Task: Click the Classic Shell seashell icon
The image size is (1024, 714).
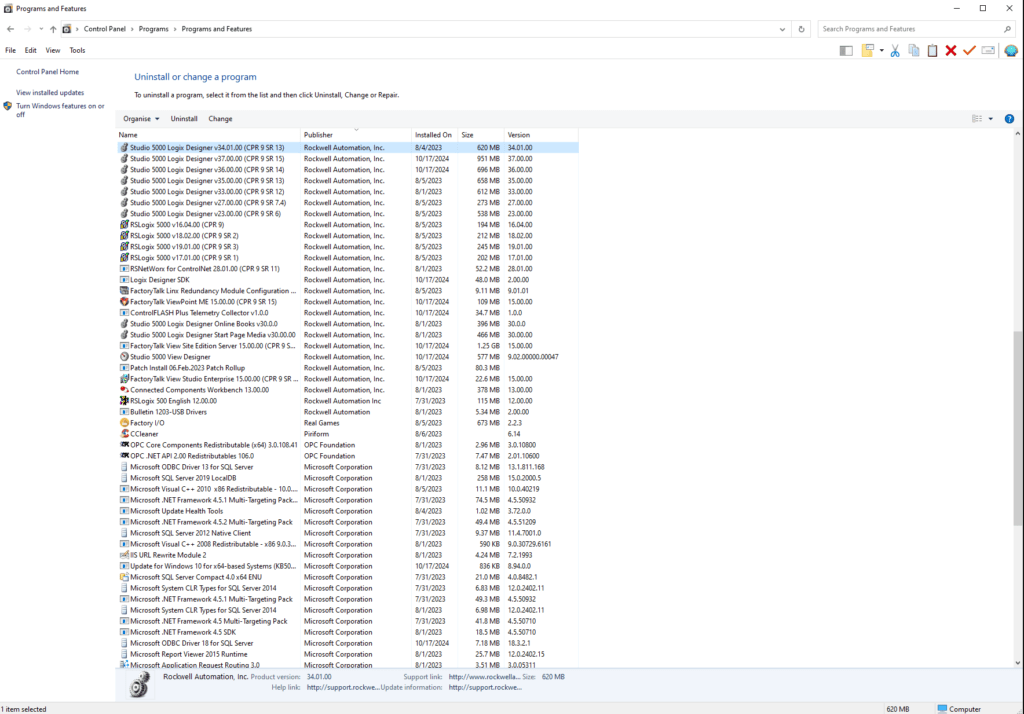Action: [x=1010, y=50]
